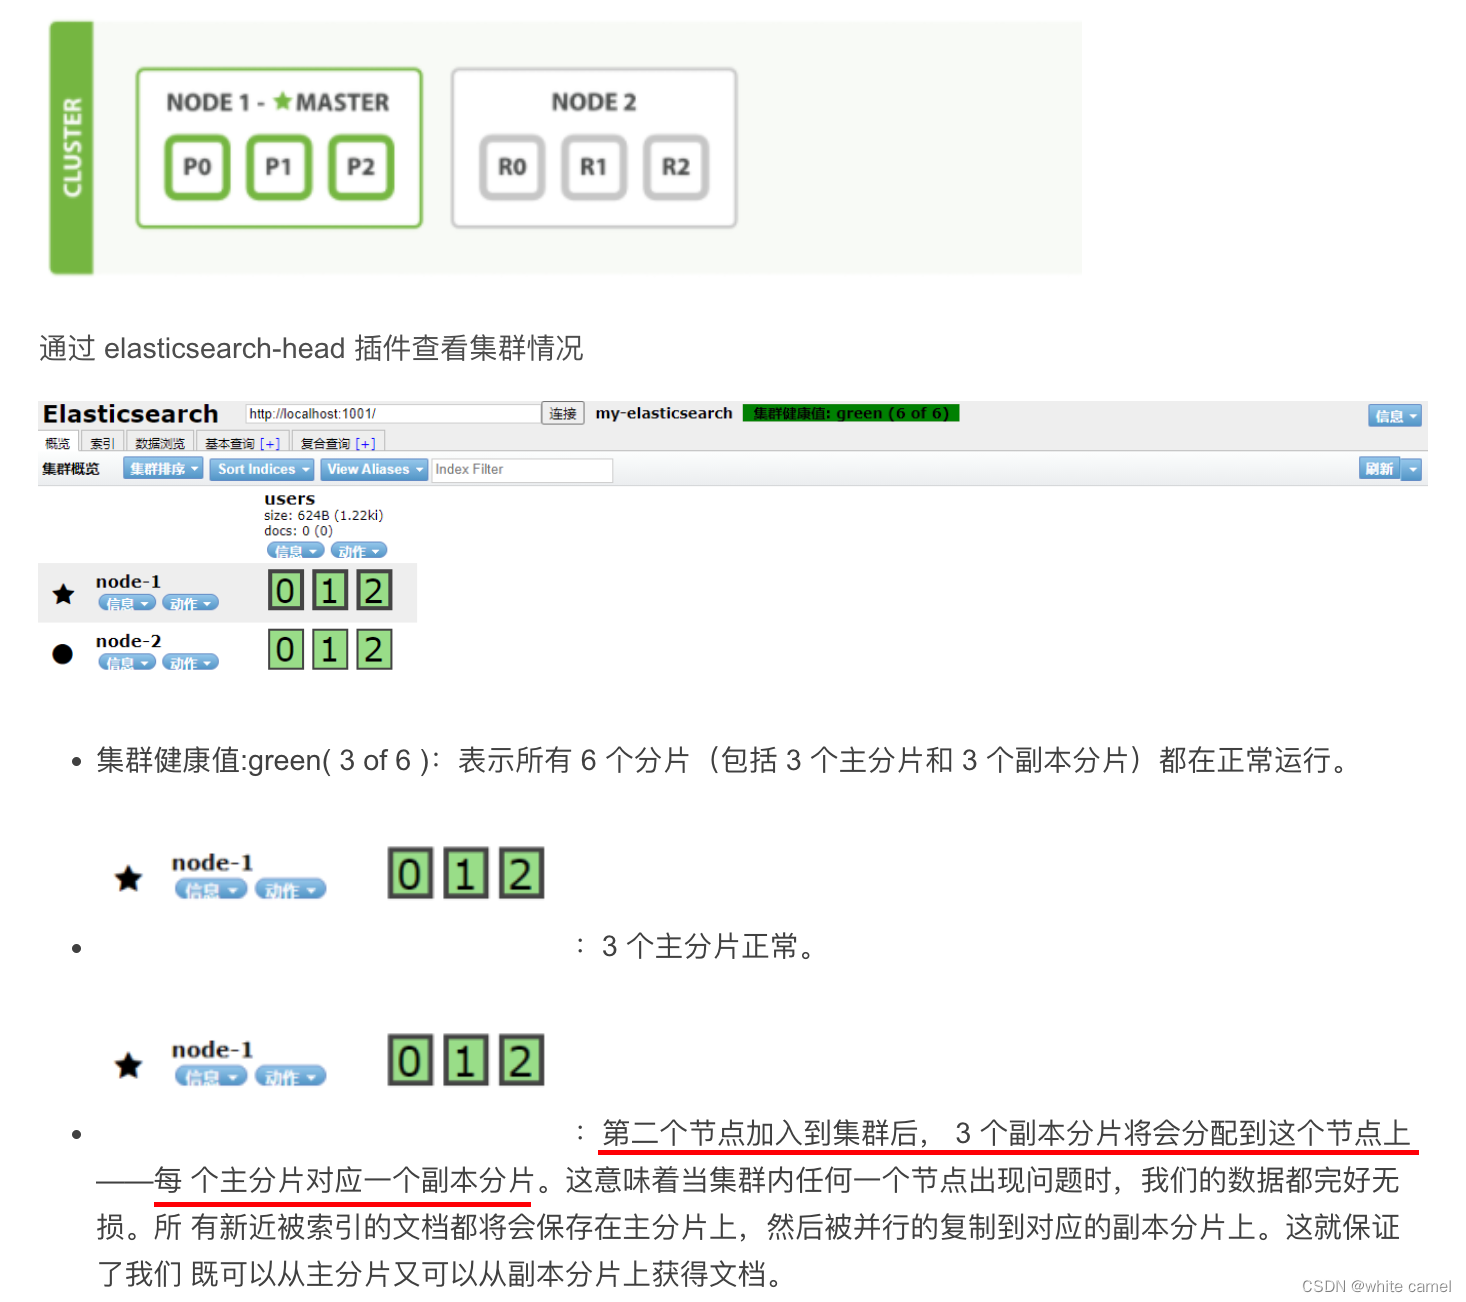The height and width of the screenshot is (1302, 1466).
Task: Open the 集群排序 sorting dropdown
Action: click(x=161, y=468)
